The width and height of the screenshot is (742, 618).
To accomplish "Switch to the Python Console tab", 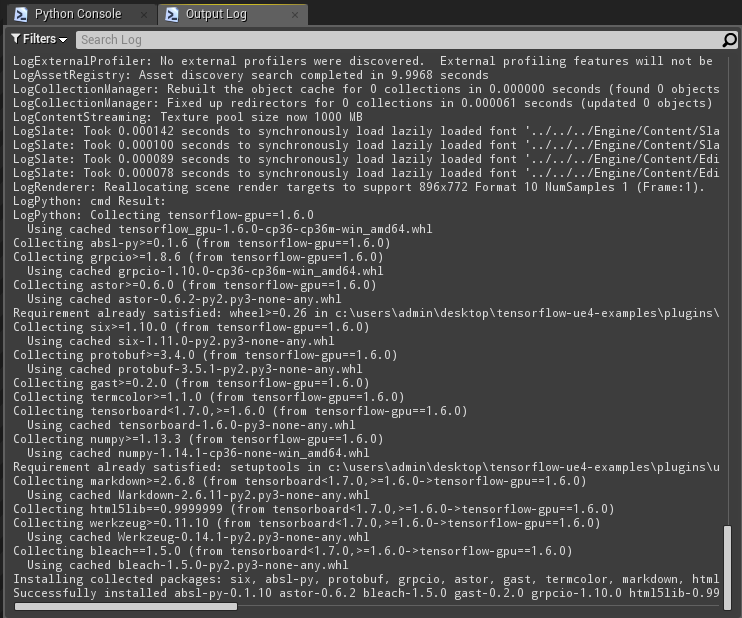I will [77, 14].
